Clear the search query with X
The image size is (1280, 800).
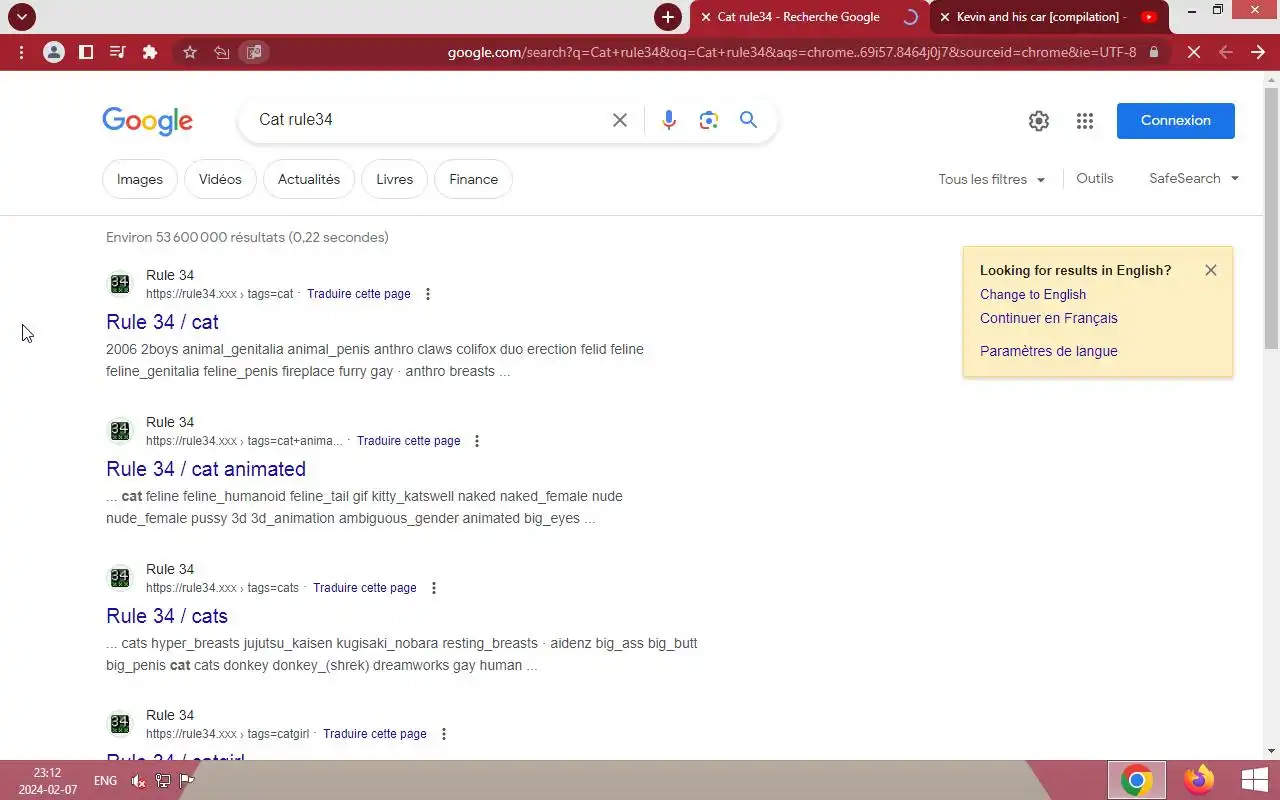620,120
